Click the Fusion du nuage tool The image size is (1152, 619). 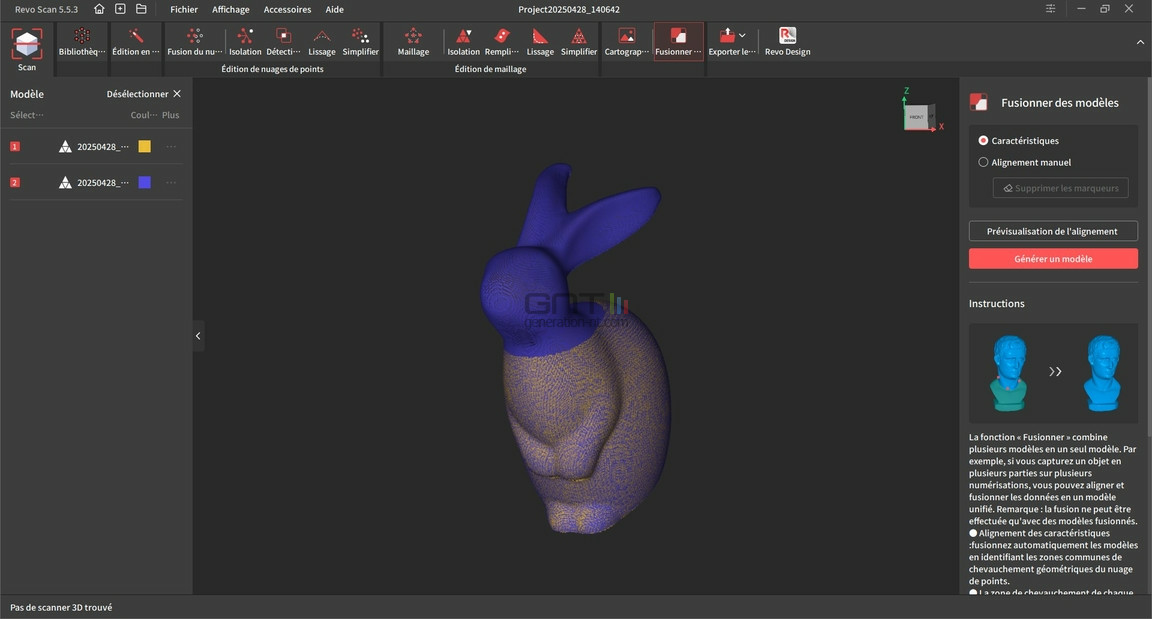pos(195,42)
